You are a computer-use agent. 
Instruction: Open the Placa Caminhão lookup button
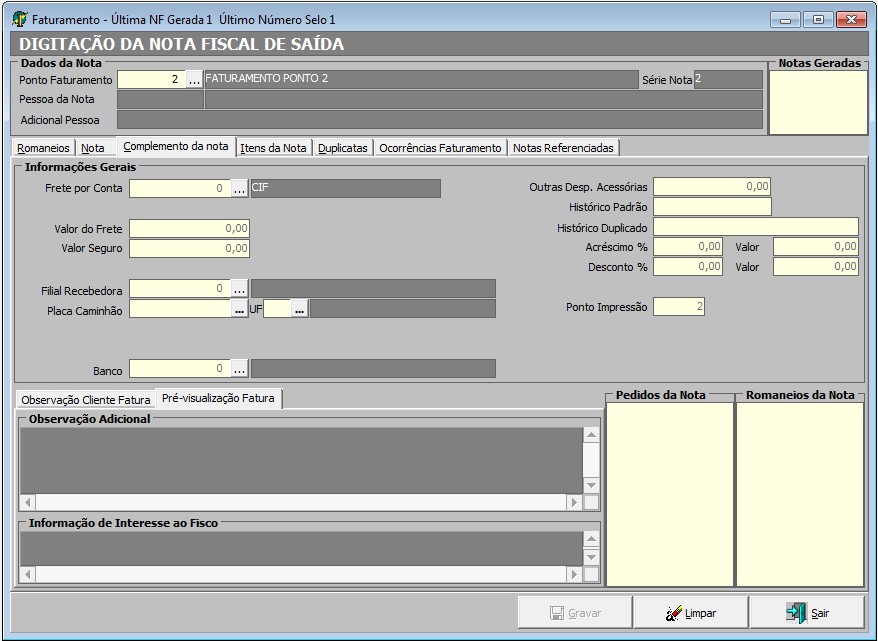(239, 310)
